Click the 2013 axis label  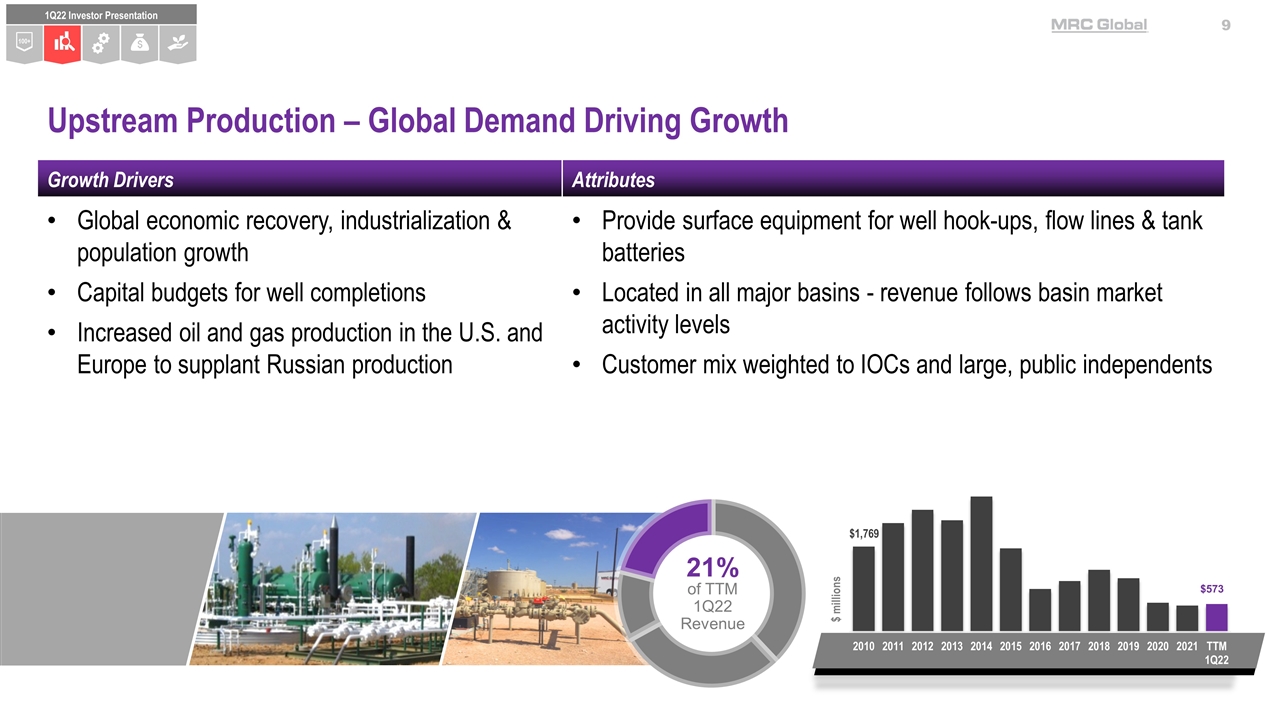click(x=952, y=647)
